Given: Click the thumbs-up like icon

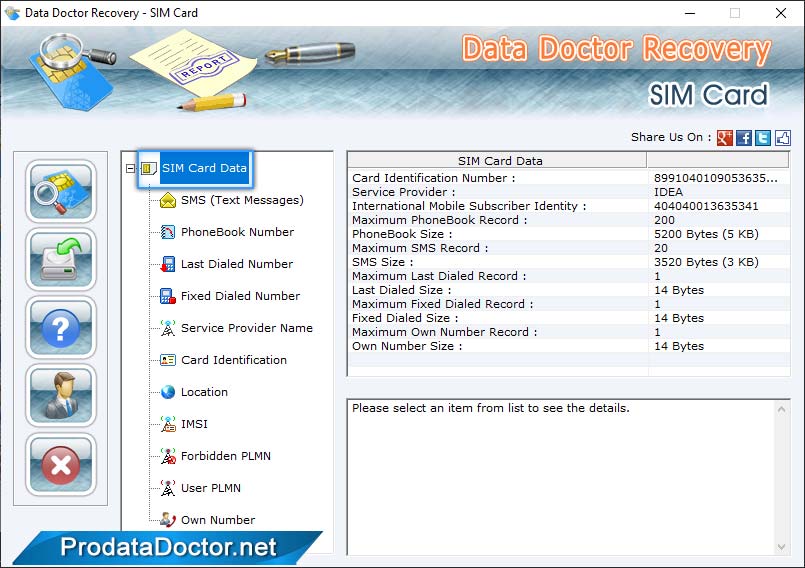Looking at the screenshot, I should tap(782, 138).
